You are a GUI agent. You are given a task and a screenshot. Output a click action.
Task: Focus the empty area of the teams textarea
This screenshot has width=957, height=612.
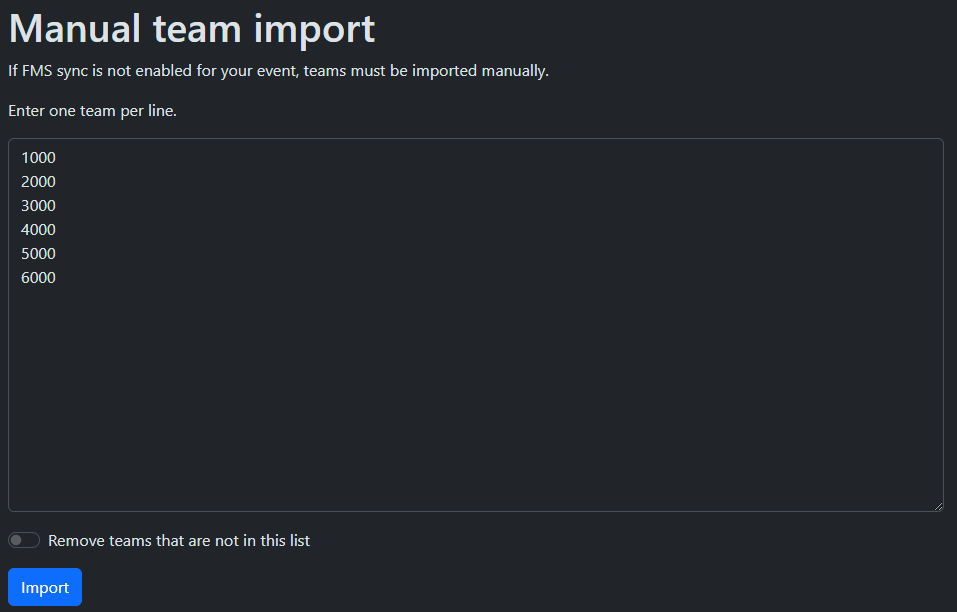(476, 400)
